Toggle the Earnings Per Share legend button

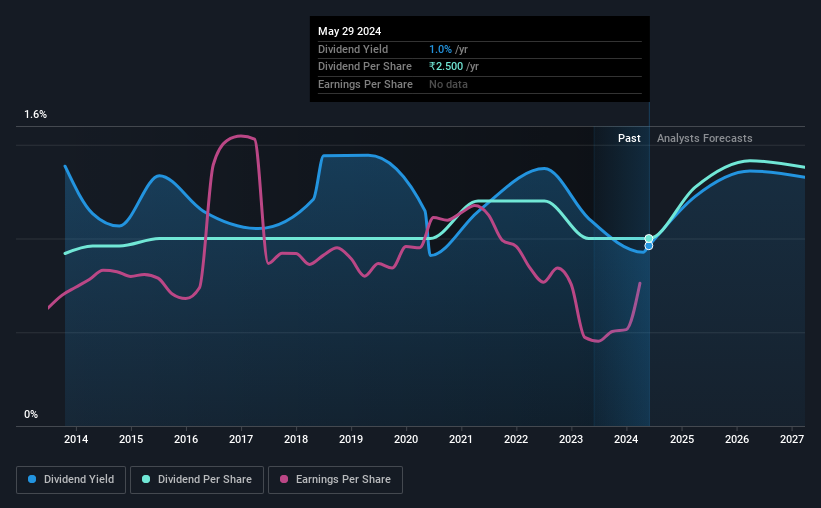(335, 480)
